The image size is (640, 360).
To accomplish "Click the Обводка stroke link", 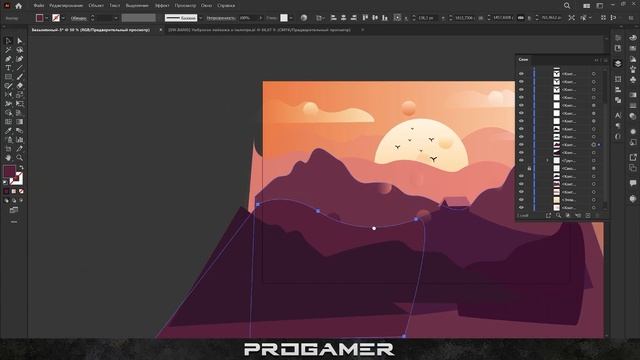I will 78,18.
